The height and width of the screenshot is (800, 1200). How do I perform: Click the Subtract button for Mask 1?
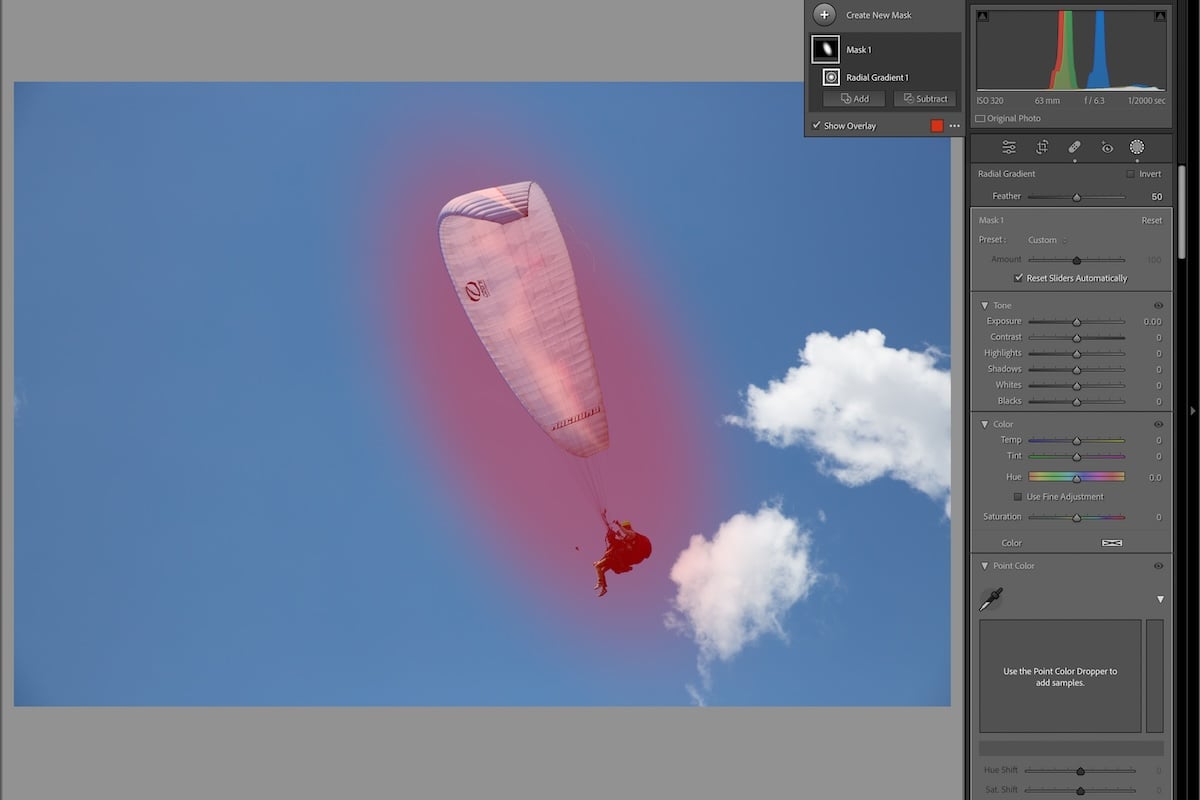coord(924,98)
